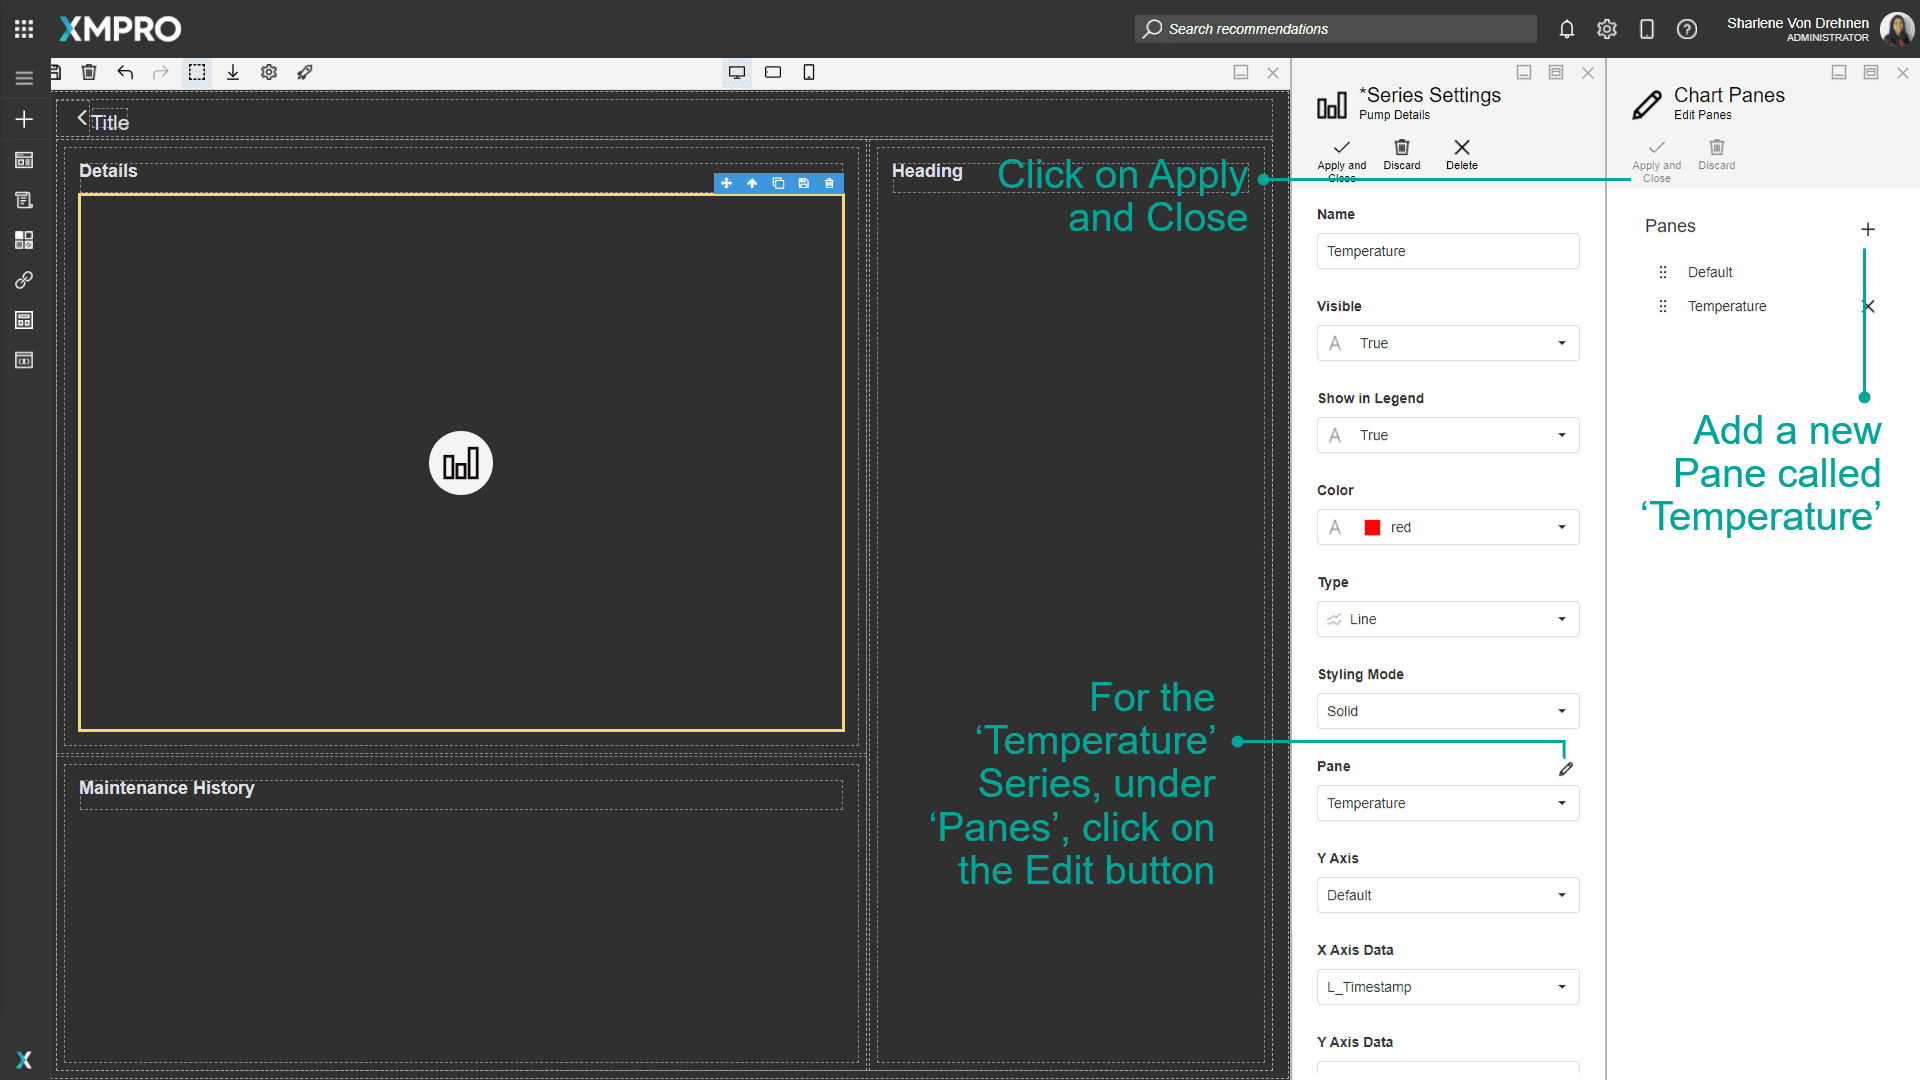Click the selected chart's duplicate icon
Image resolution: width=1920 pixels, height=1080 pixels.
click(778, 183)
